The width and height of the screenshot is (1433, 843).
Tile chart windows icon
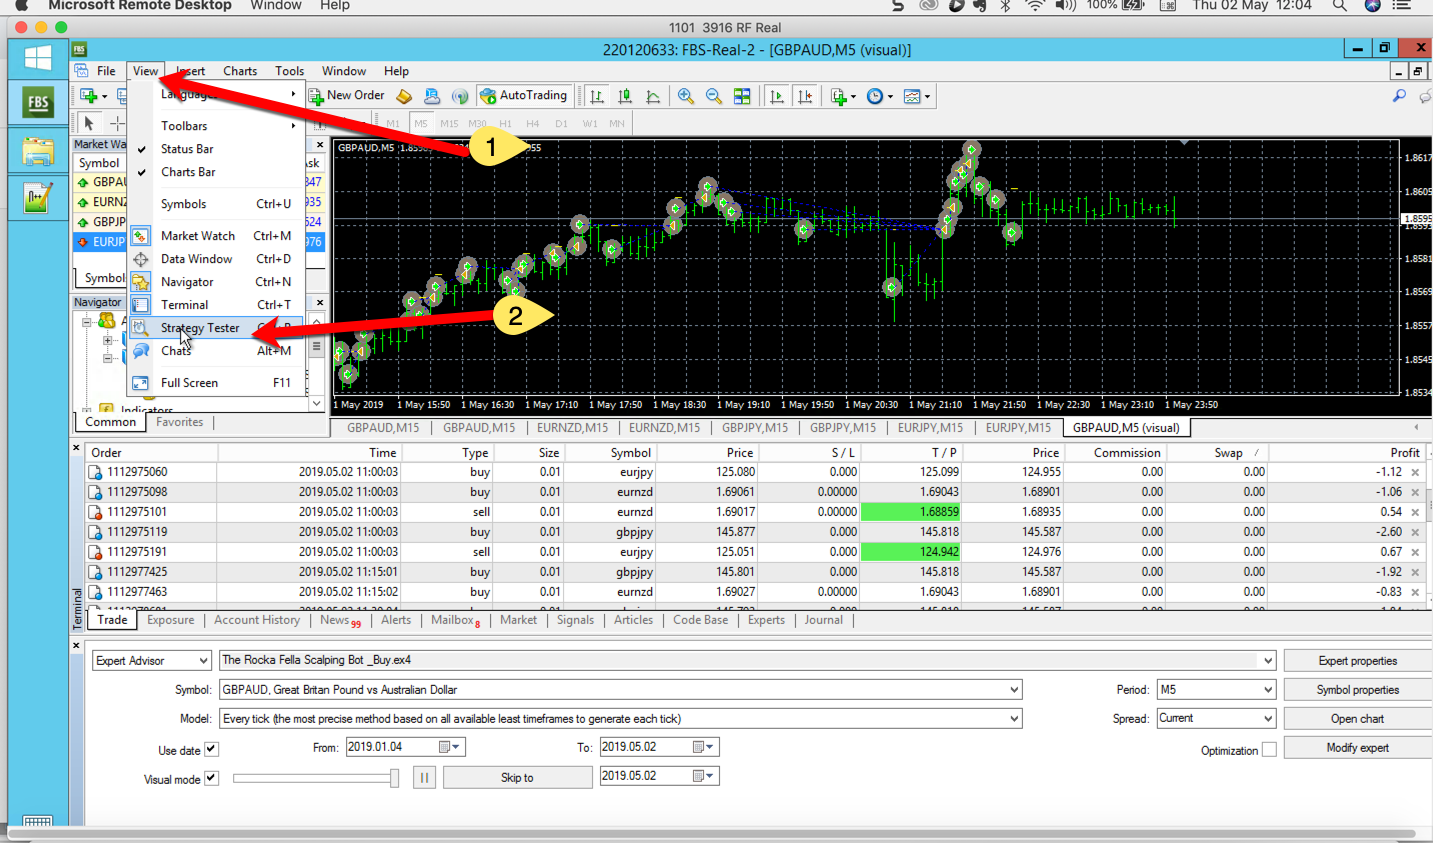pos(742,96)
